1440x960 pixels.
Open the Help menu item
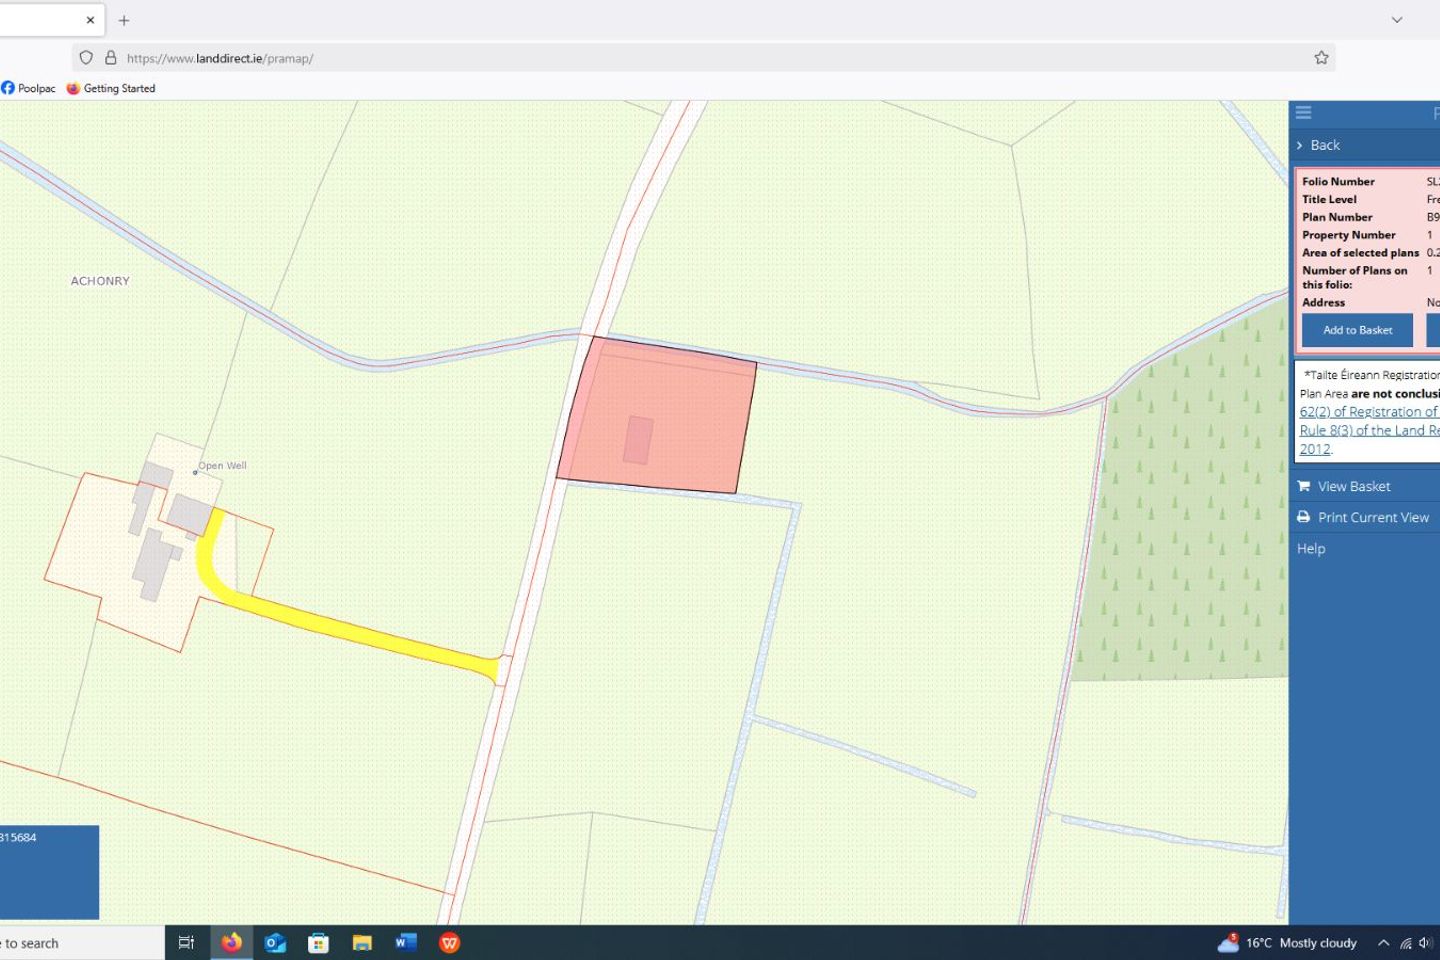[1311, 548]
